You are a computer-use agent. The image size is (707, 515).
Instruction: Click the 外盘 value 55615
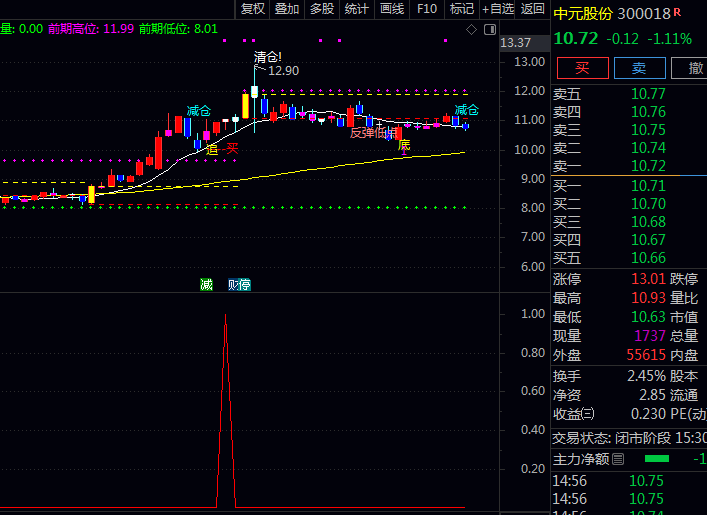(646, 355)
